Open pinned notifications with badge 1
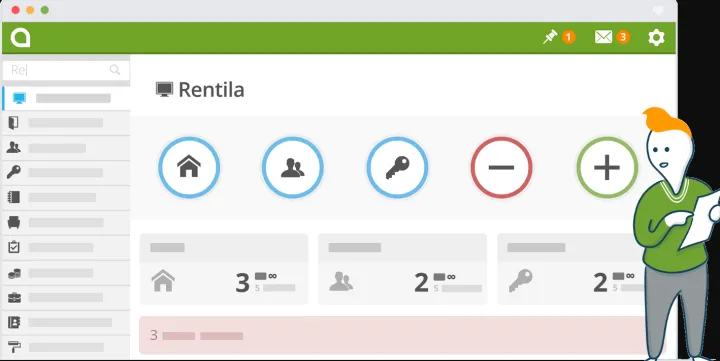 tap(558, 37)
